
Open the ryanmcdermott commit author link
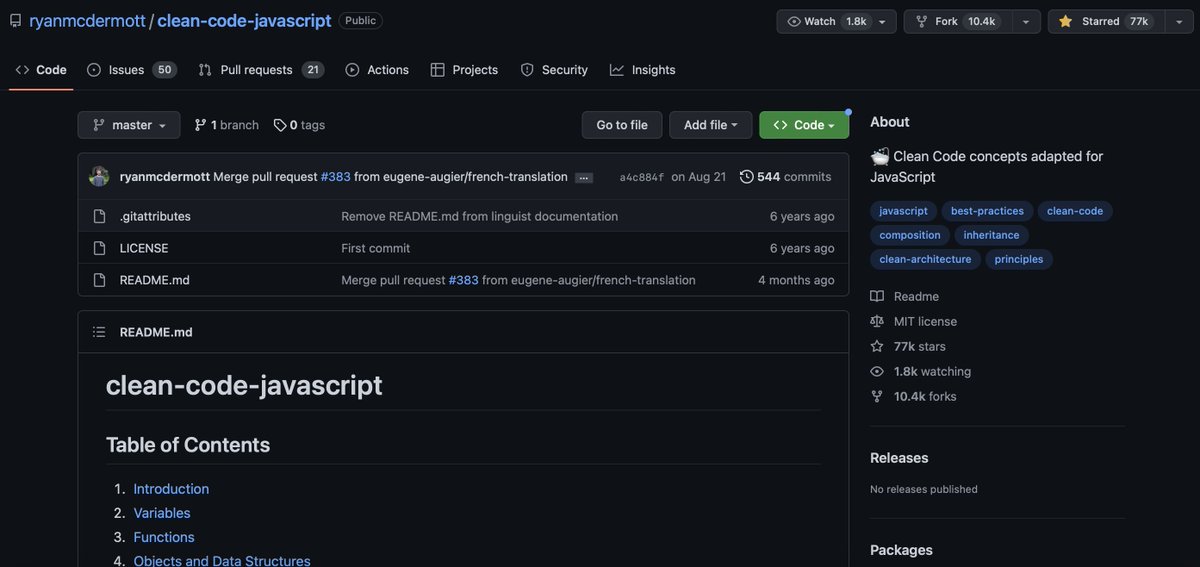click(x=165, y=177)
